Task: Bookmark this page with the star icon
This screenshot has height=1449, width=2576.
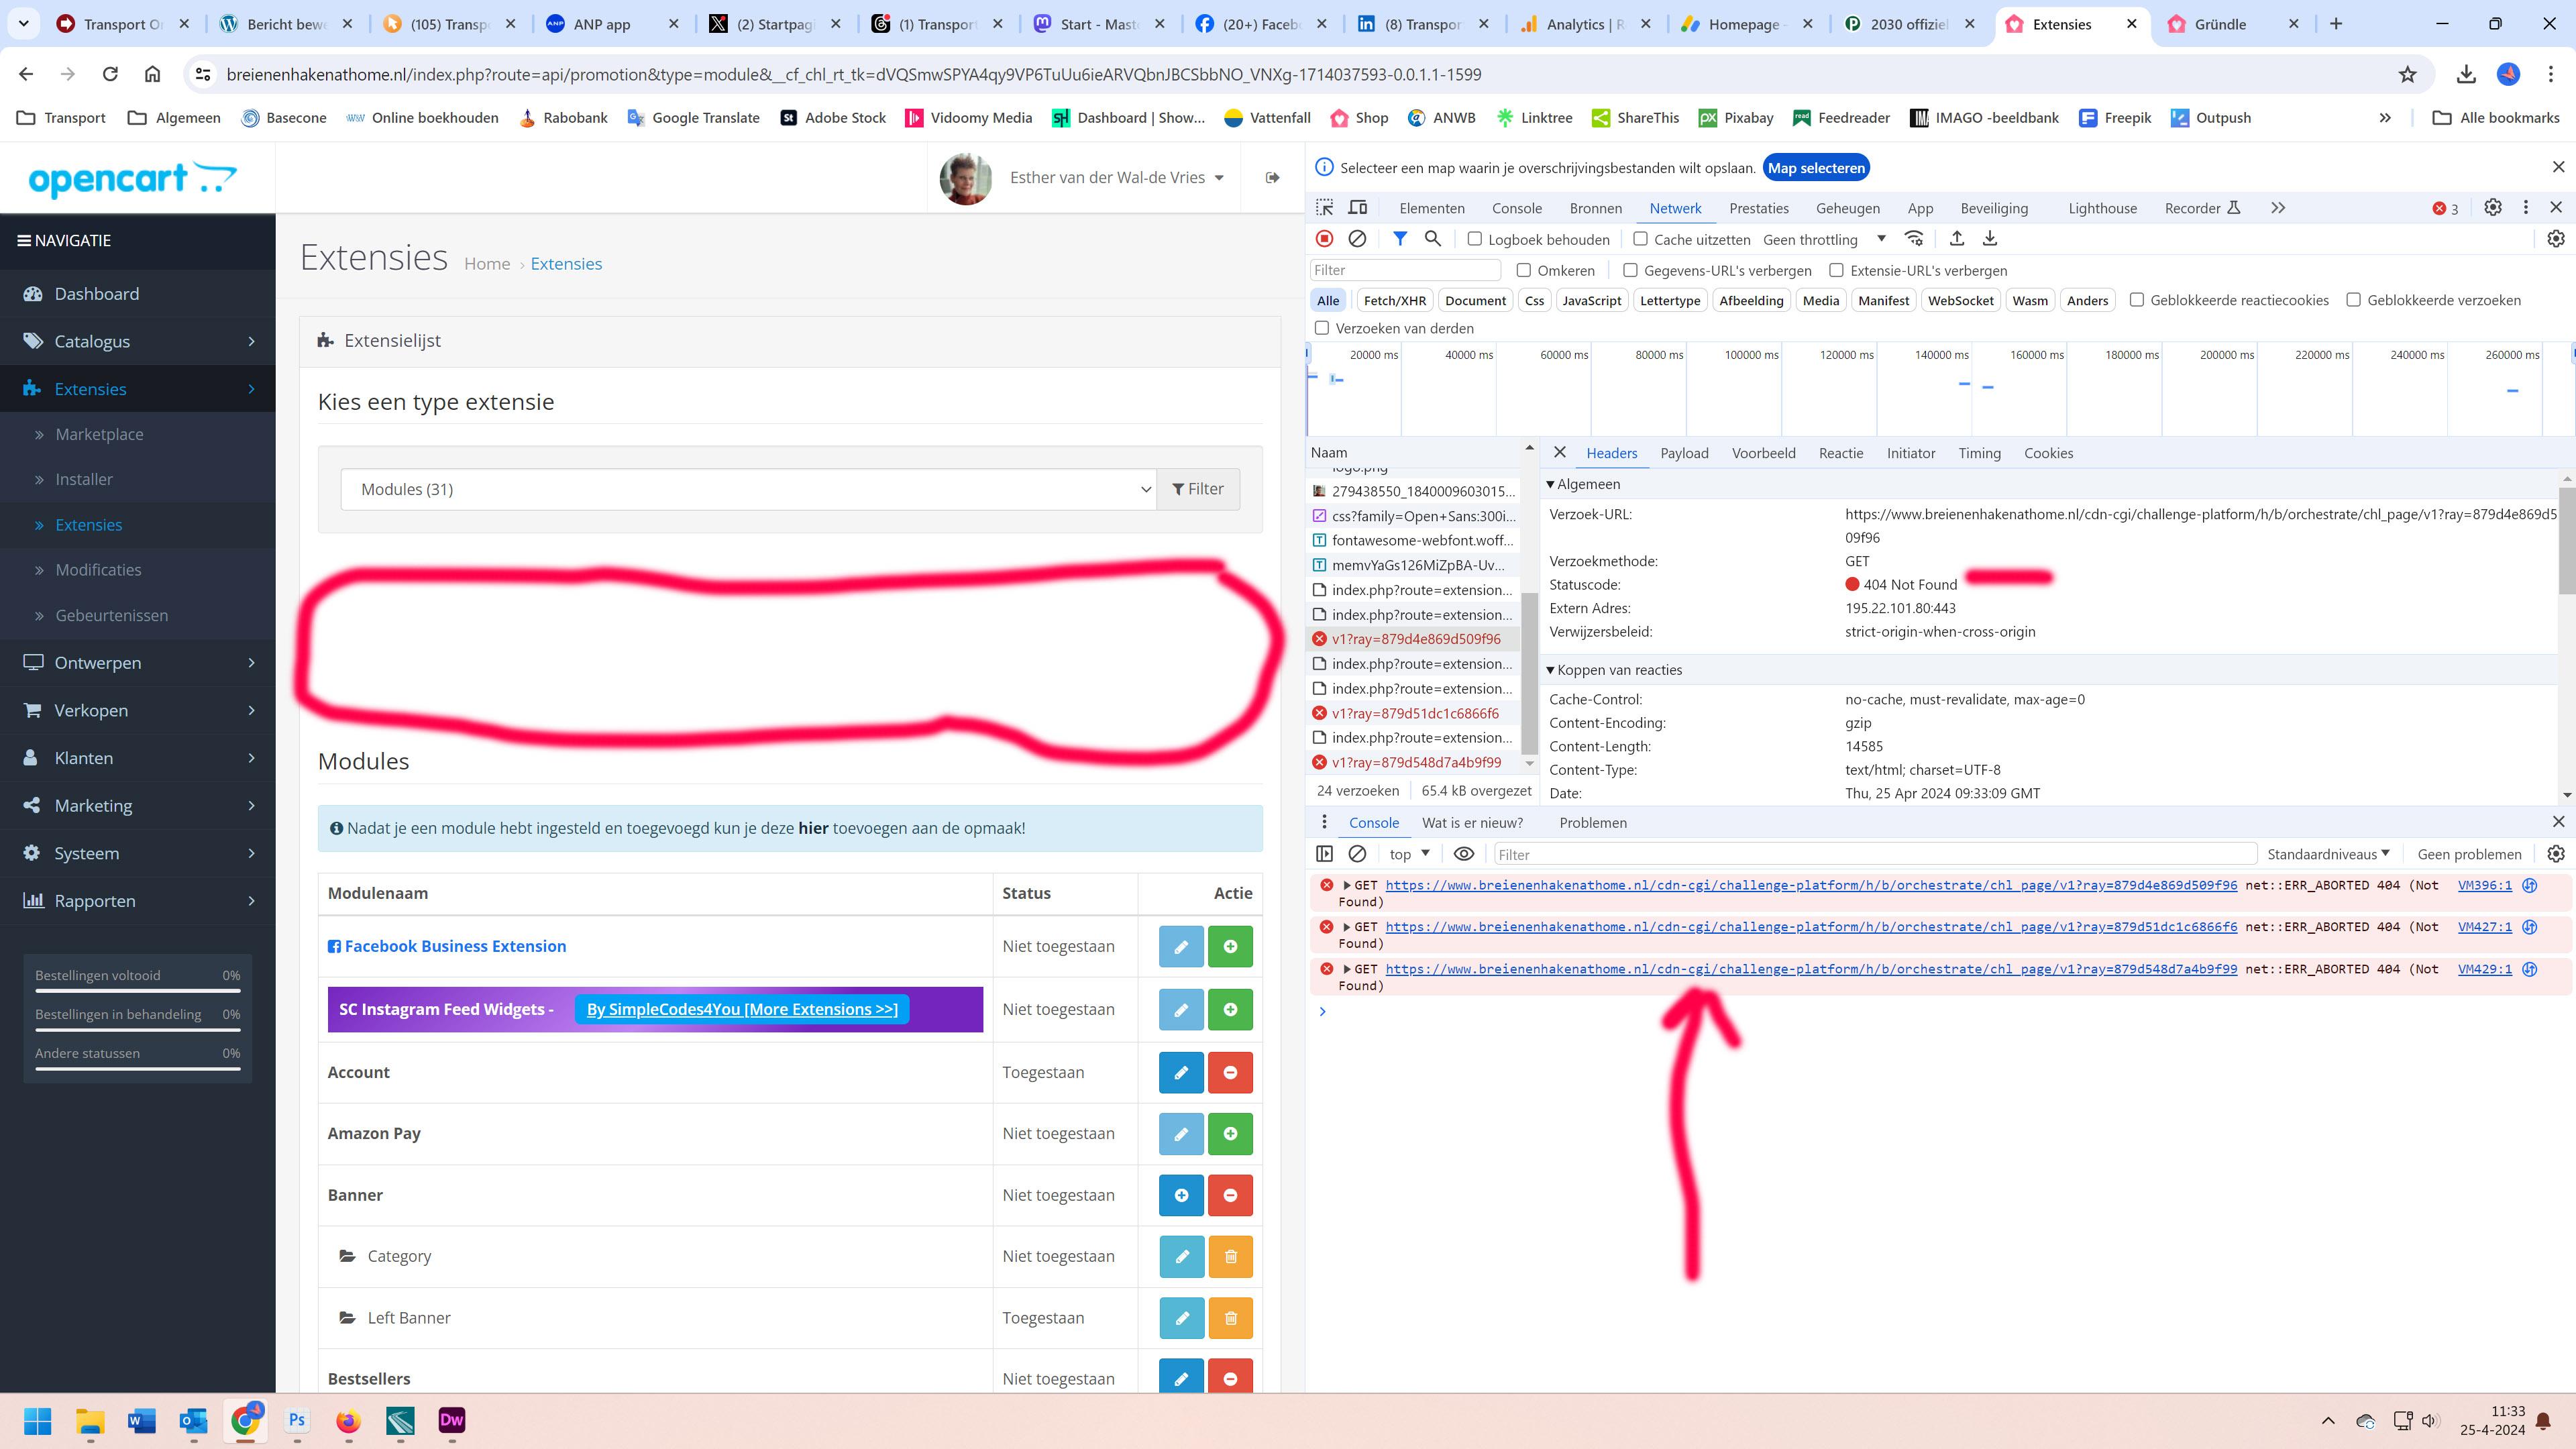Action: pos(2407,74)
